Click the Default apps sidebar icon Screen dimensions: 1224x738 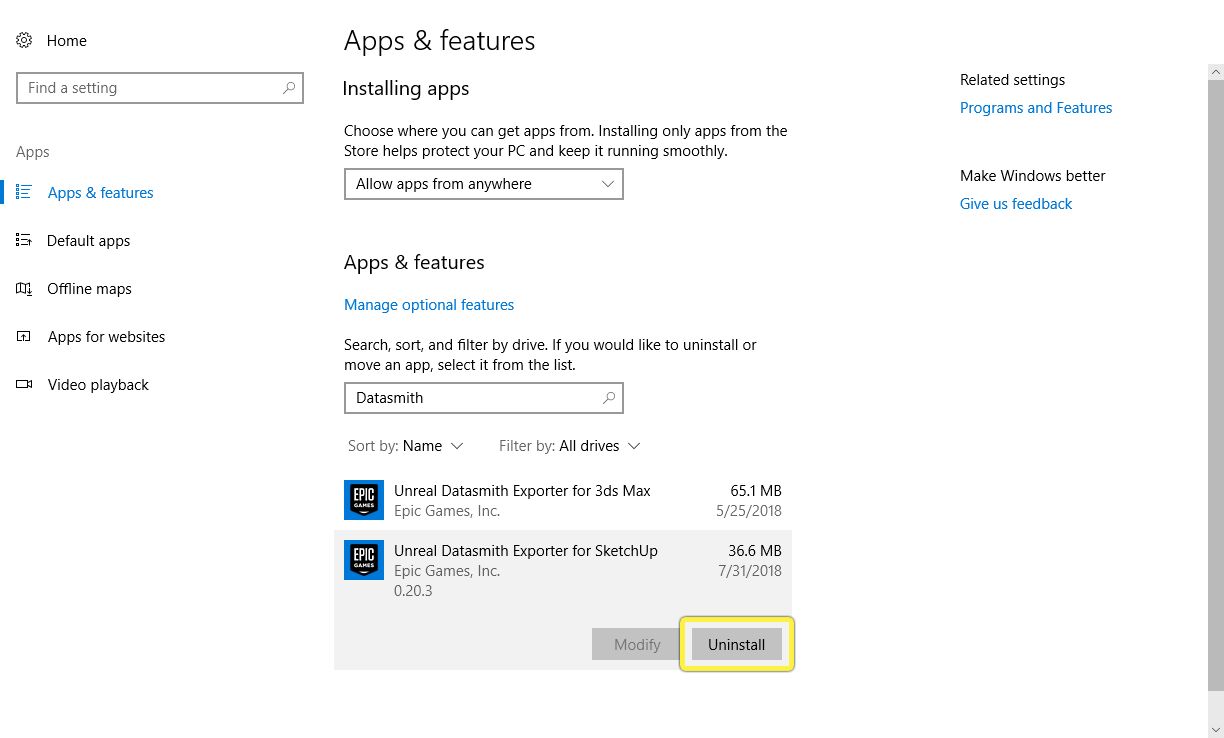pos(24,240)
